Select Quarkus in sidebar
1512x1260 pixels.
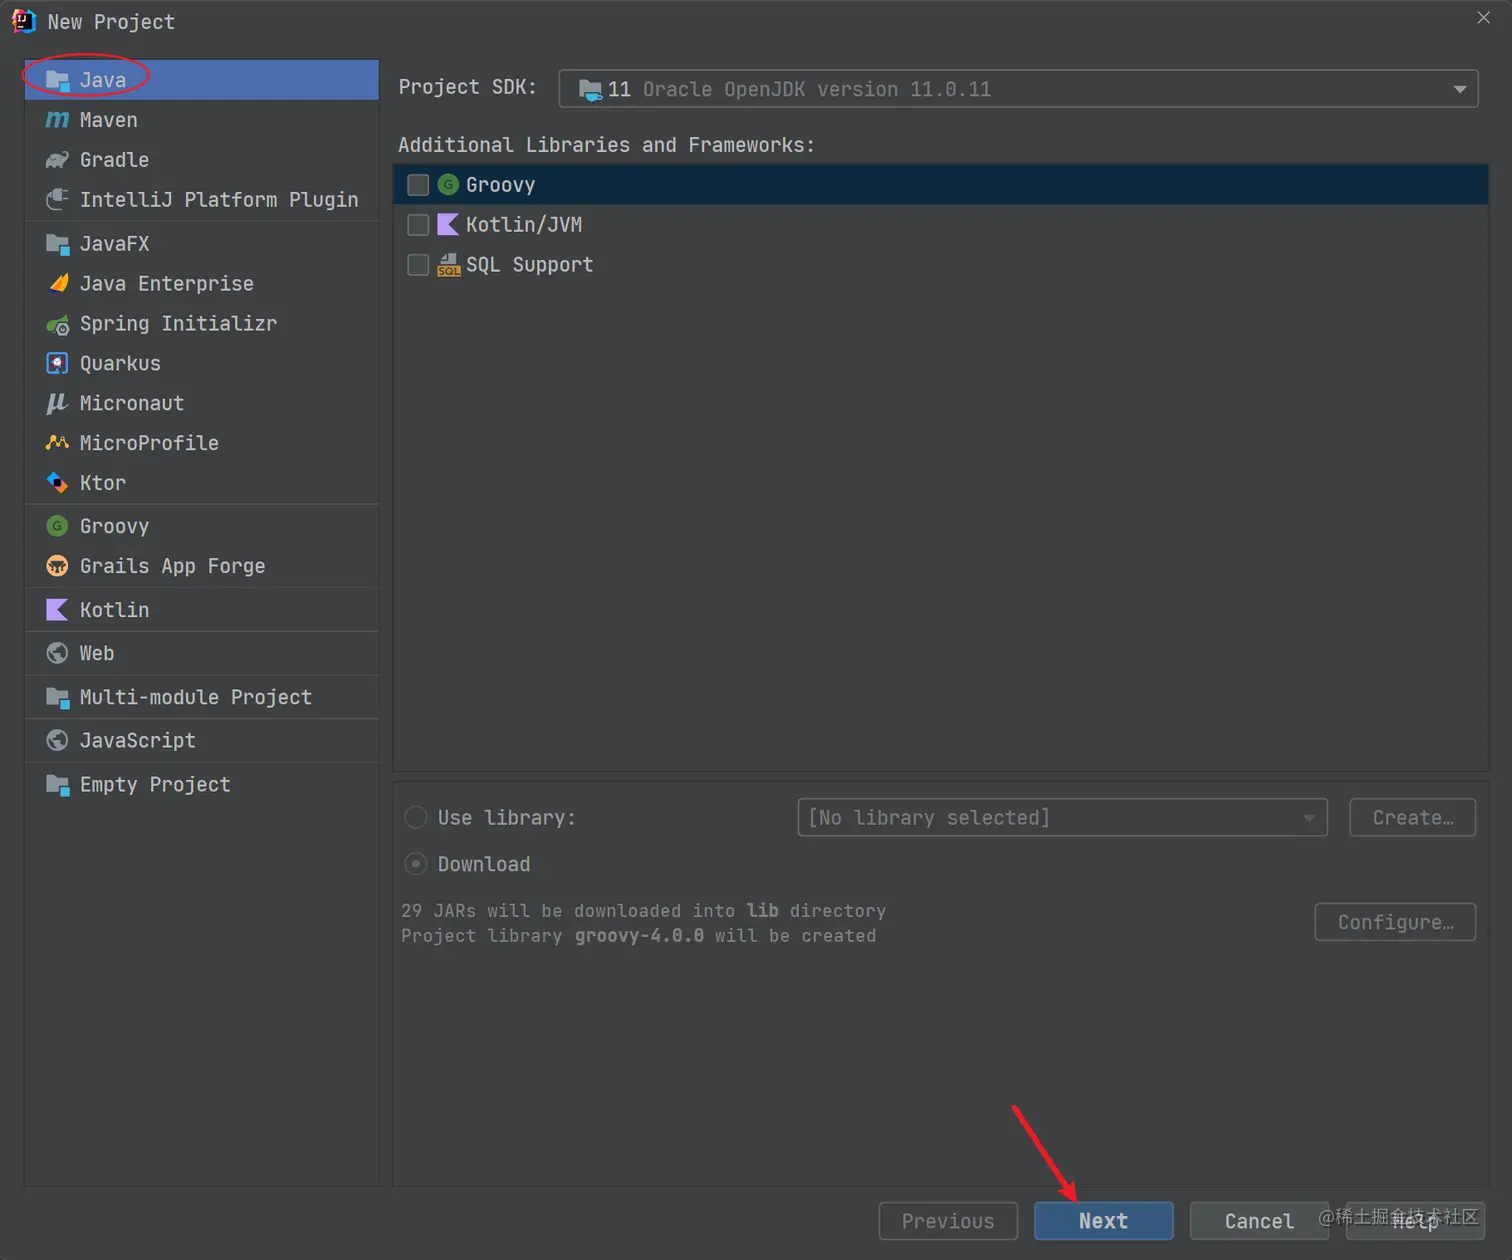click(x=202, y=363)
